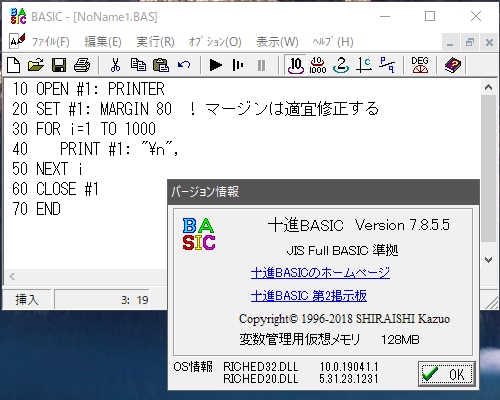This screenshot has height=400, width=500.
Task: Open a file with the folder icon
Action: (36, 65)
